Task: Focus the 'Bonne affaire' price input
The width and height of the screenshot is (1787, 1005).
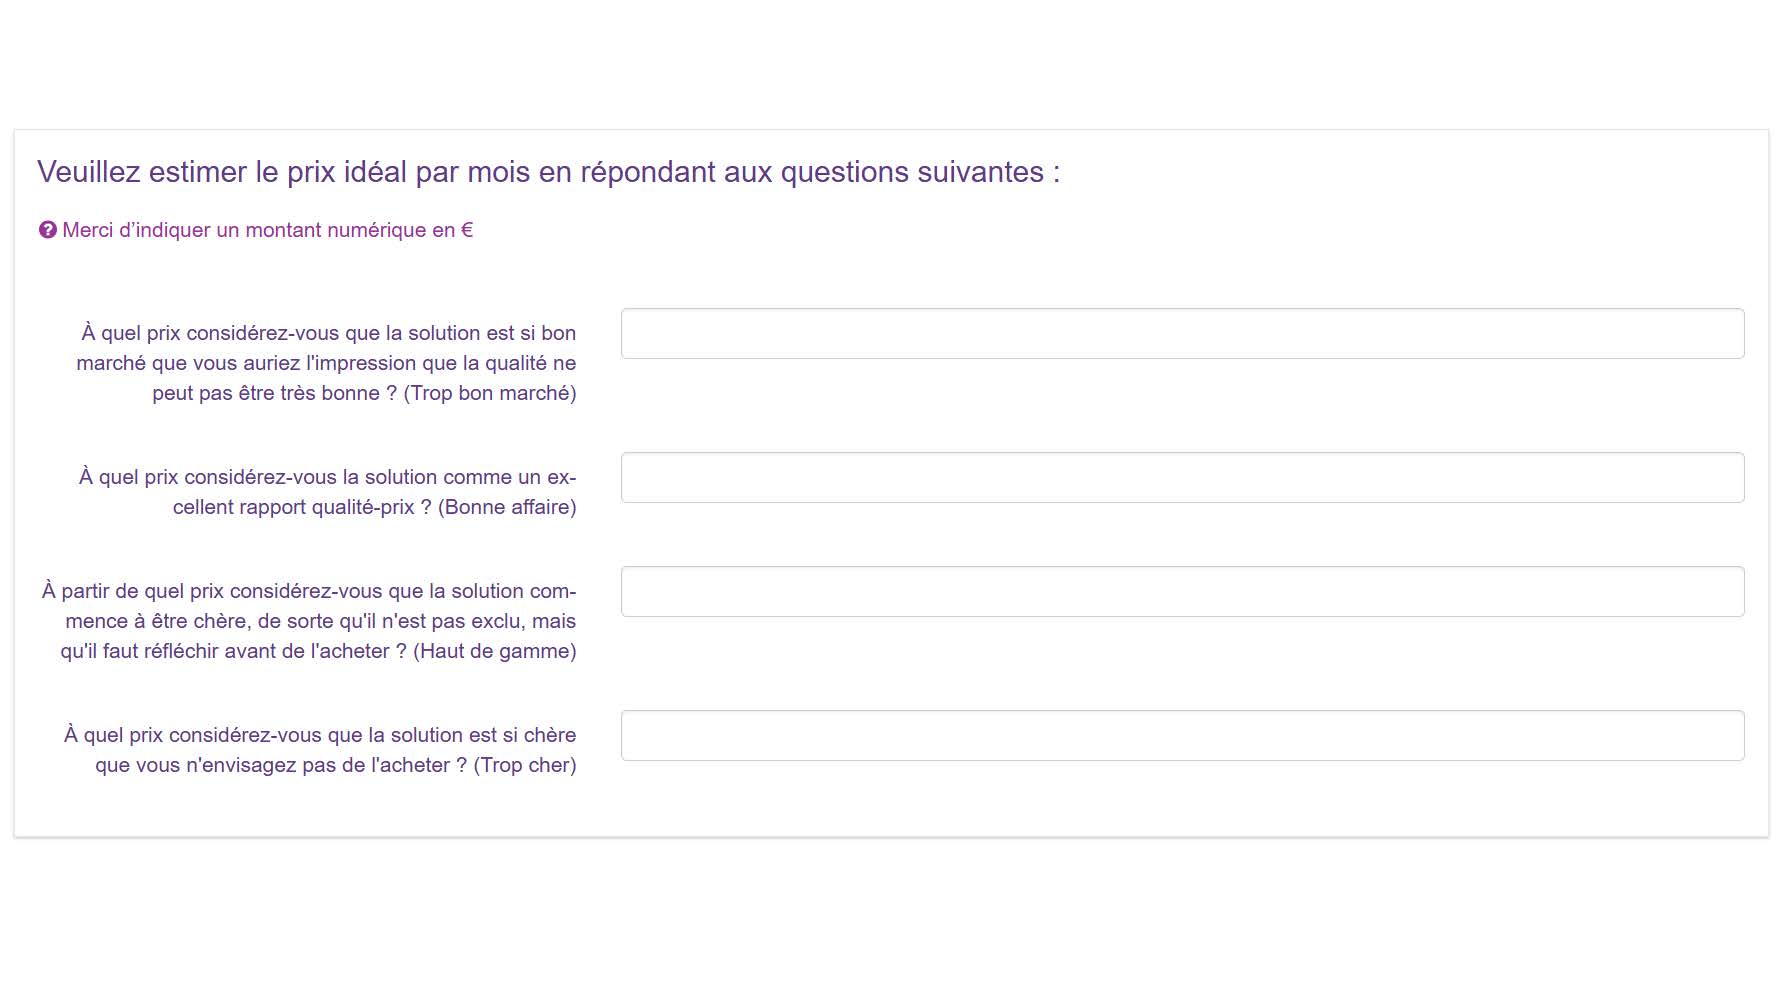Action: (x=1182, y=478)
